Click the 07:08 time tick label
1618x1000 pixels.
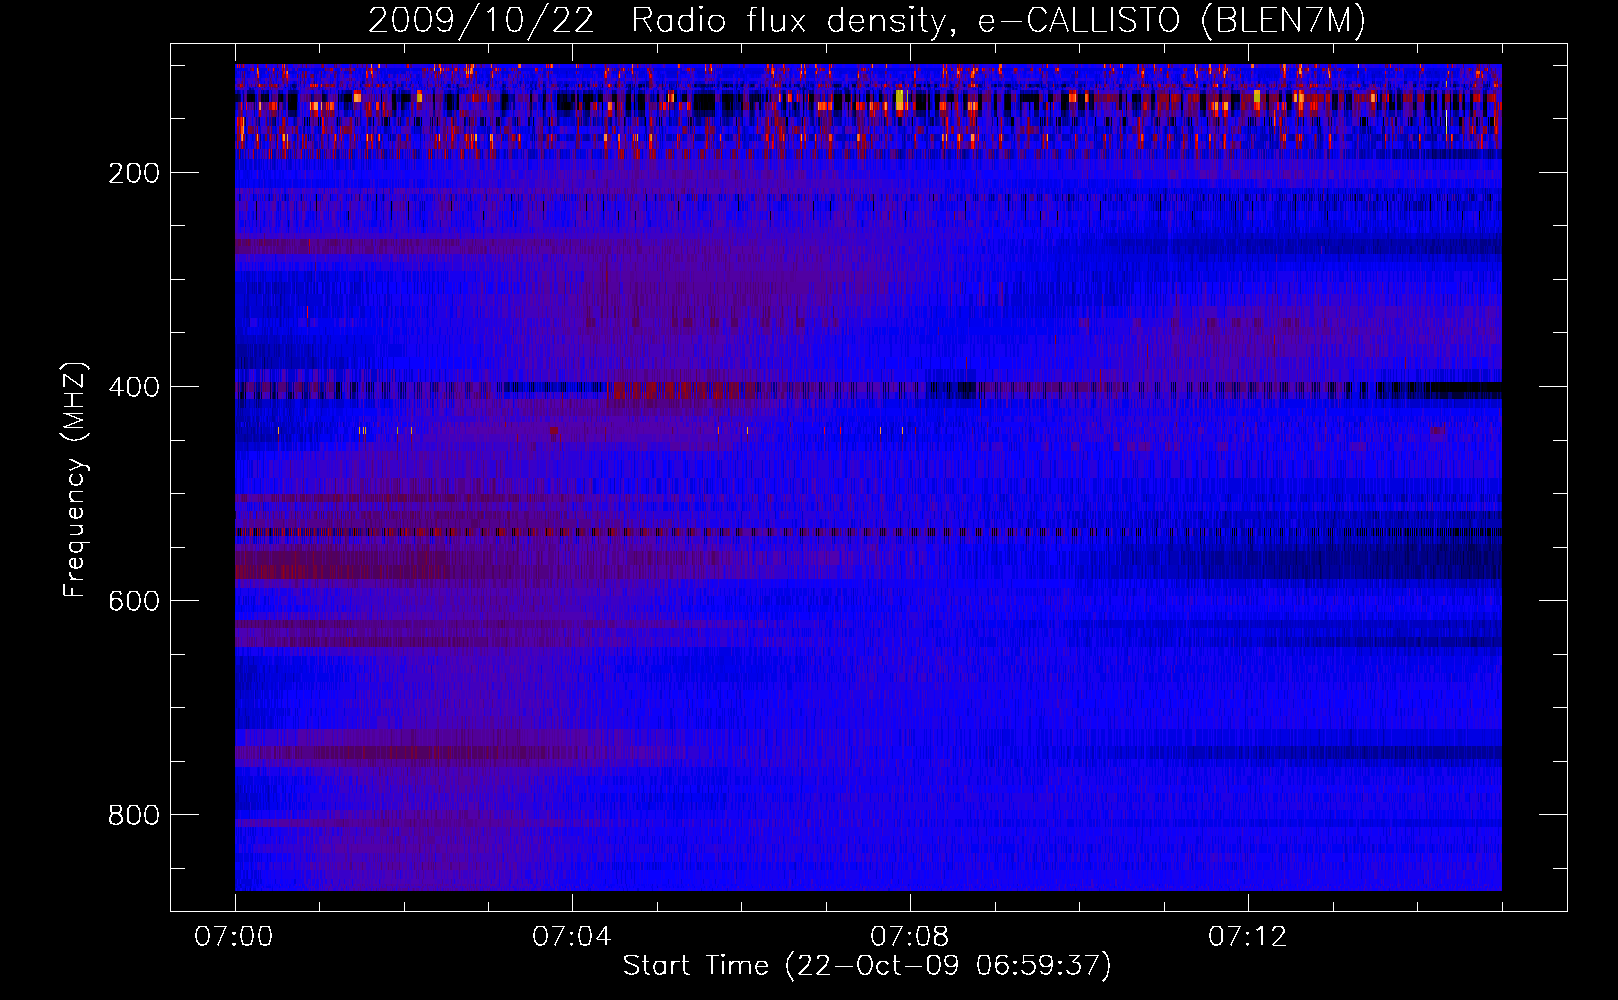[910, 937]
